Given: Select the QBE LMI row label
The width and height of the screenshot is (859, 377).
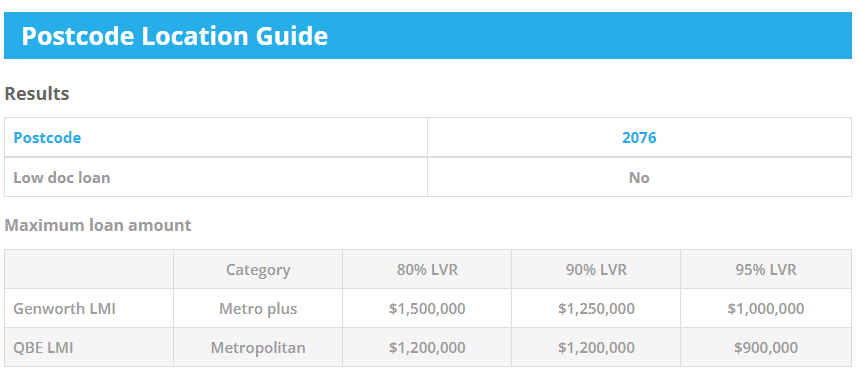Looking at the screenshot, I should [43, 347].
